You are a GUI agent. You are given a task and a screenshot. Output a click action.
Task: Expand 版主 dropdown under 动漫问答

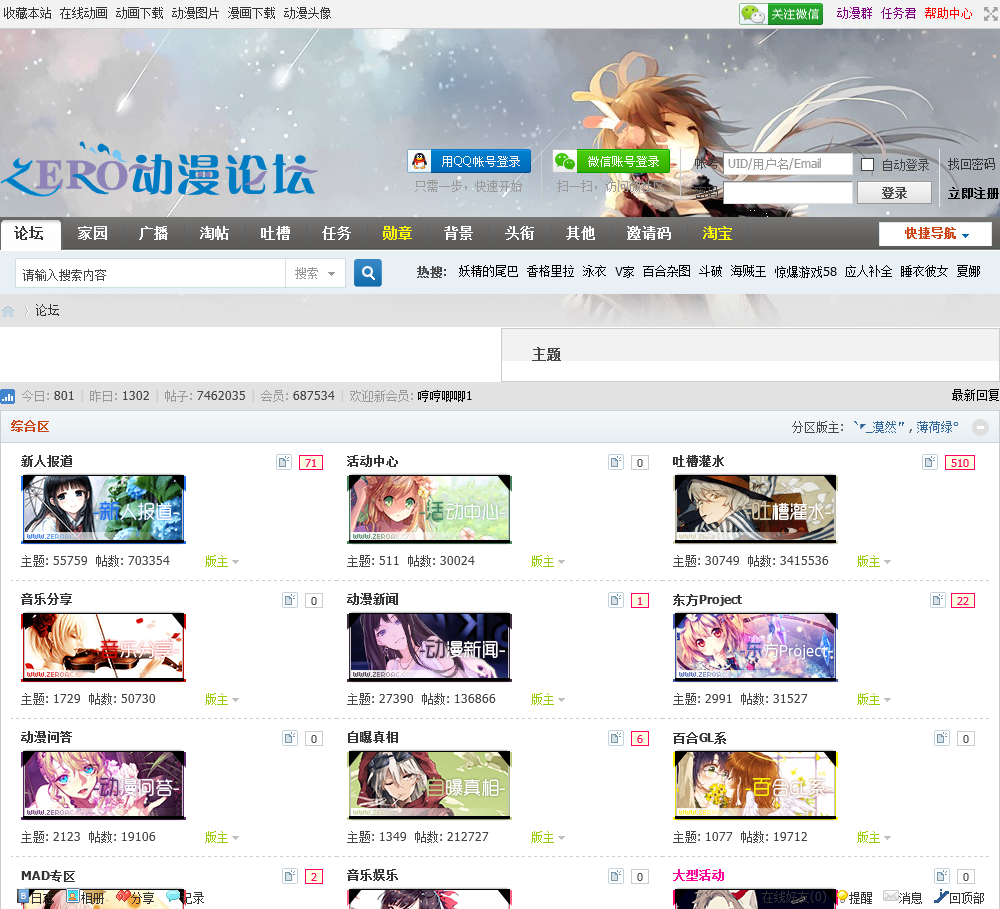(x=221, y=837)
